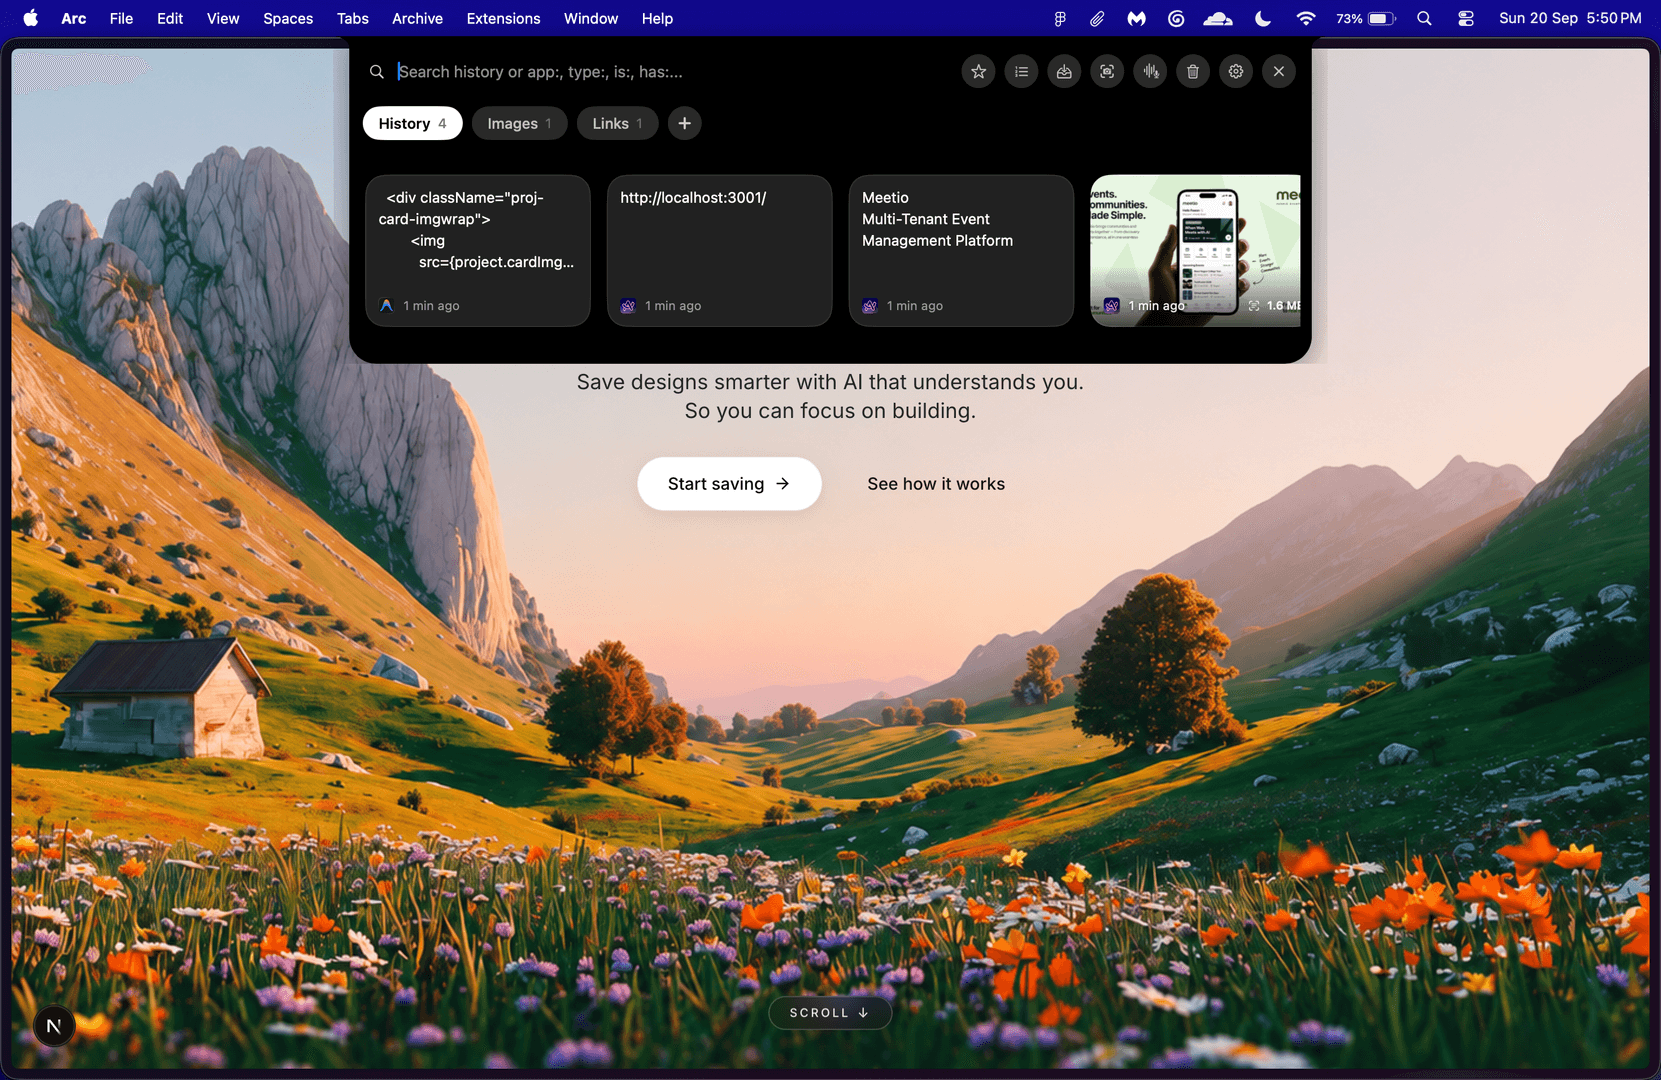The width and height of the screenshot is (1661, 1080).
Task: Switch to the History tab
Action: click(412, 123)
